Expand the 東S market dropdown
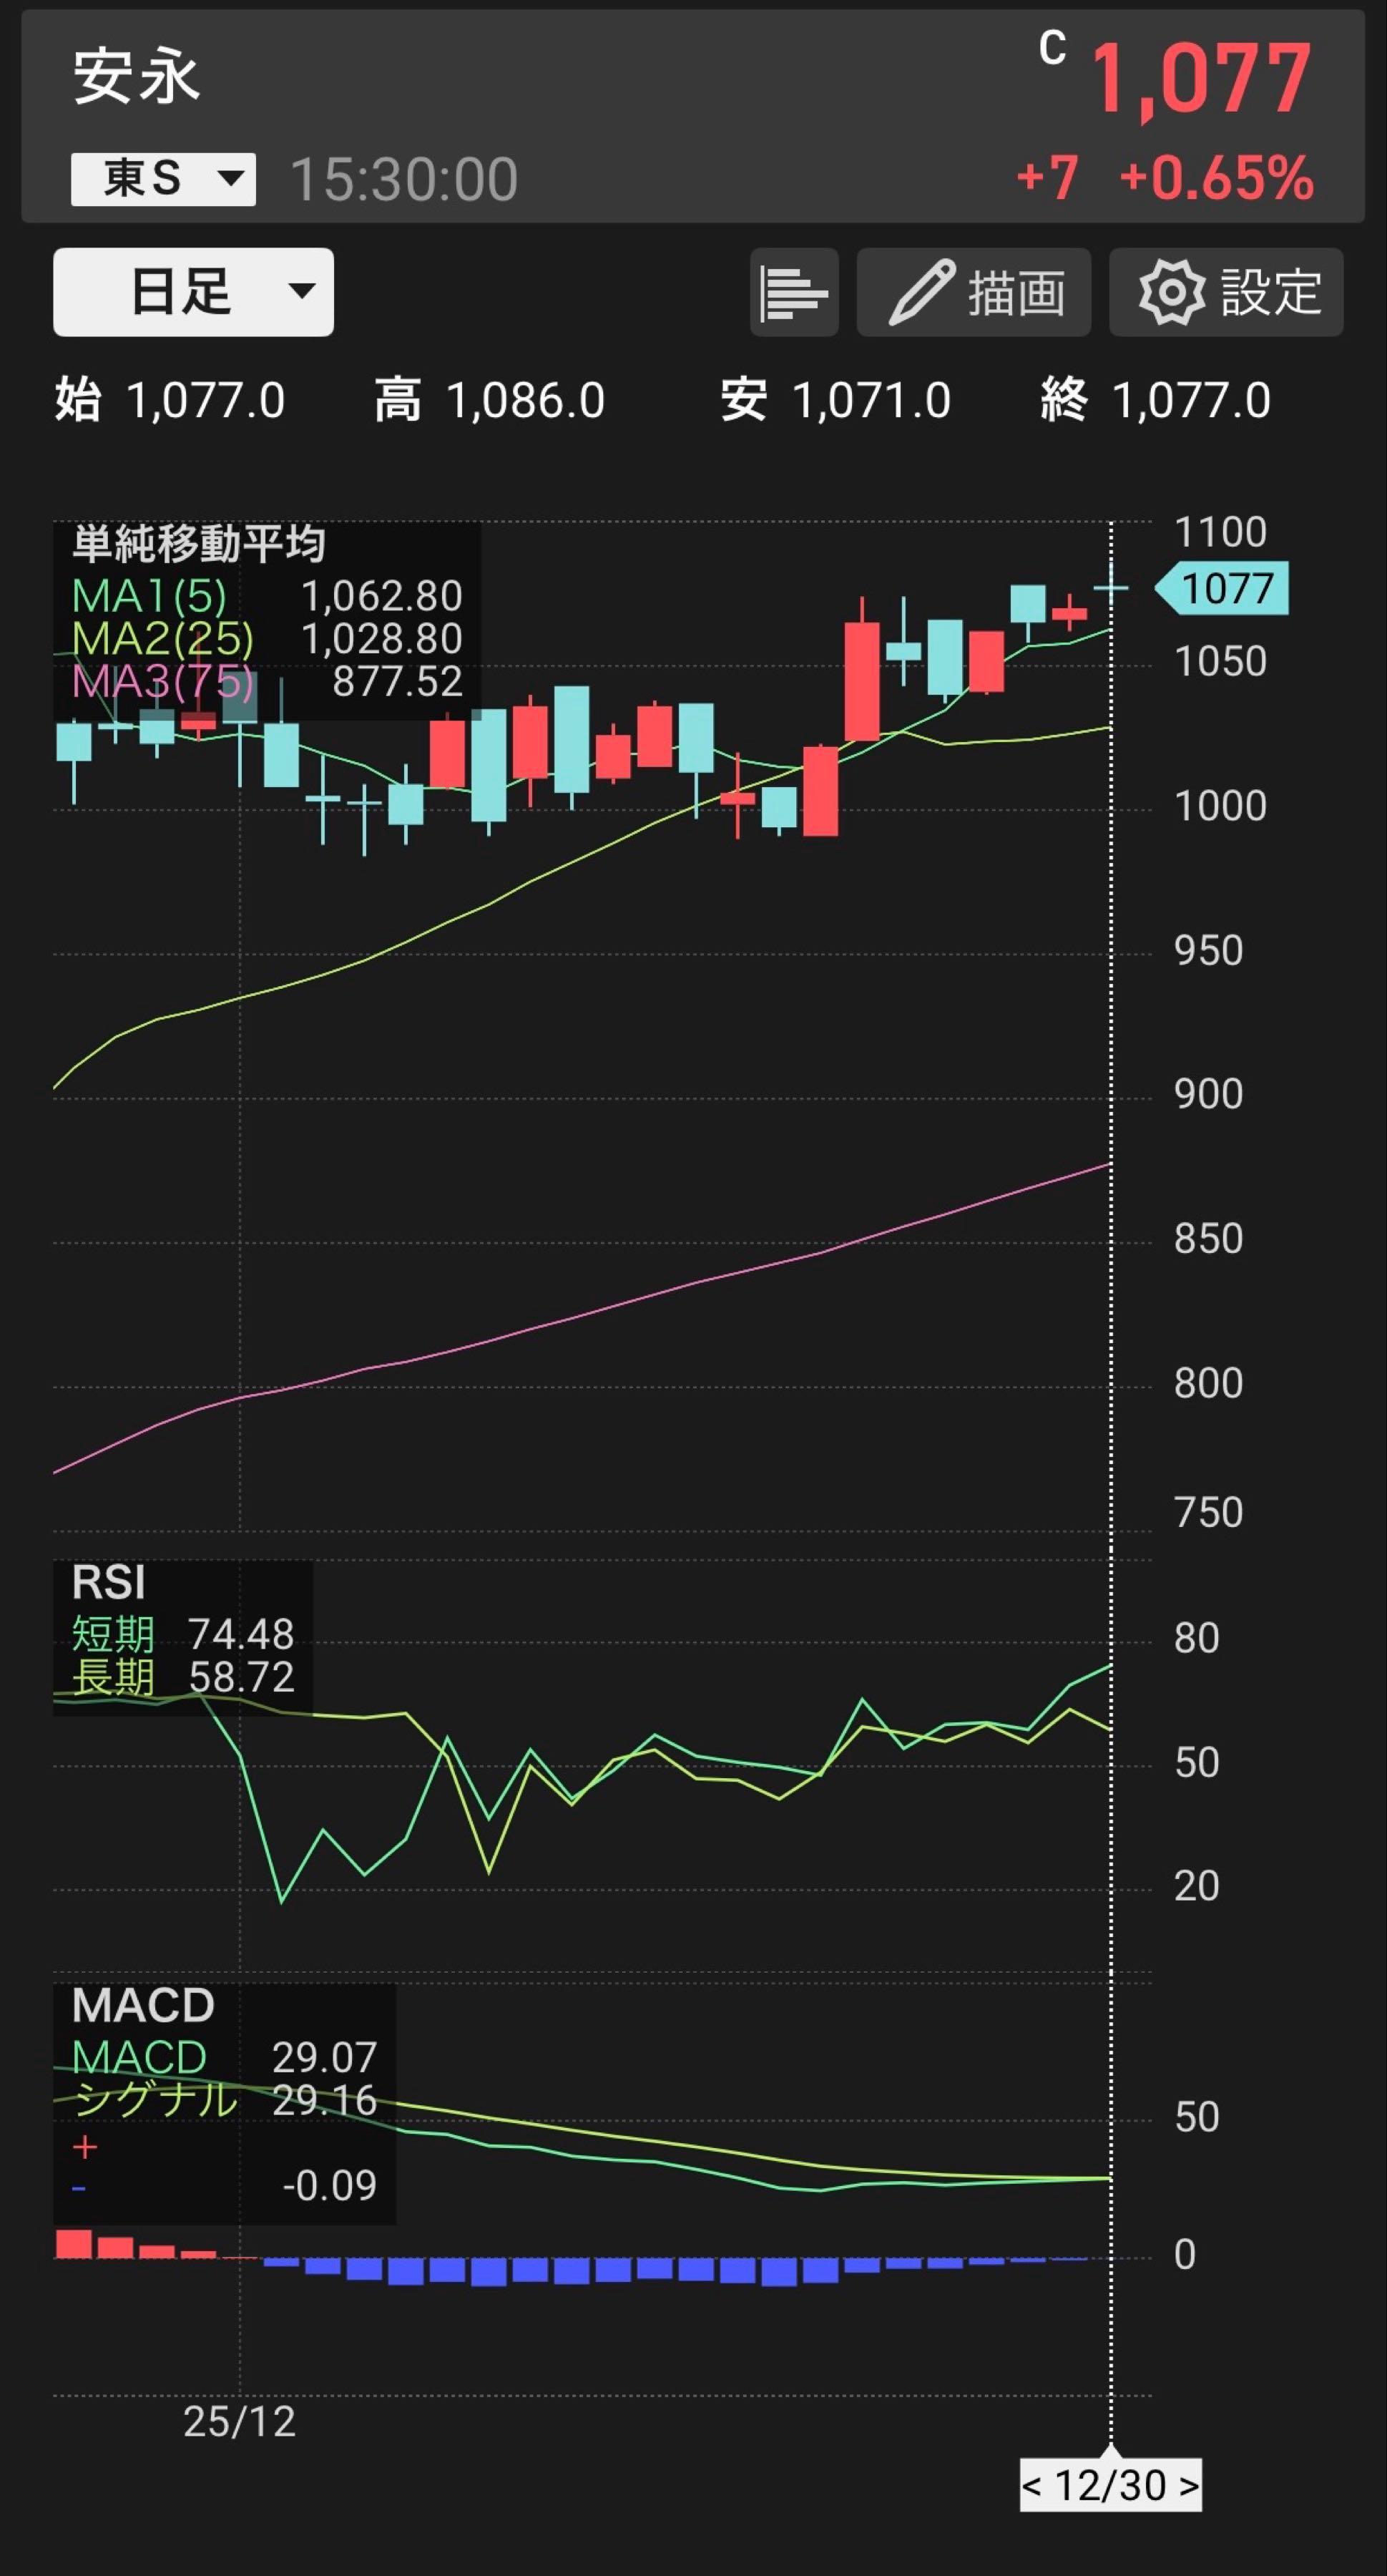This screenshot has width=1387, height=2576. 163,179
